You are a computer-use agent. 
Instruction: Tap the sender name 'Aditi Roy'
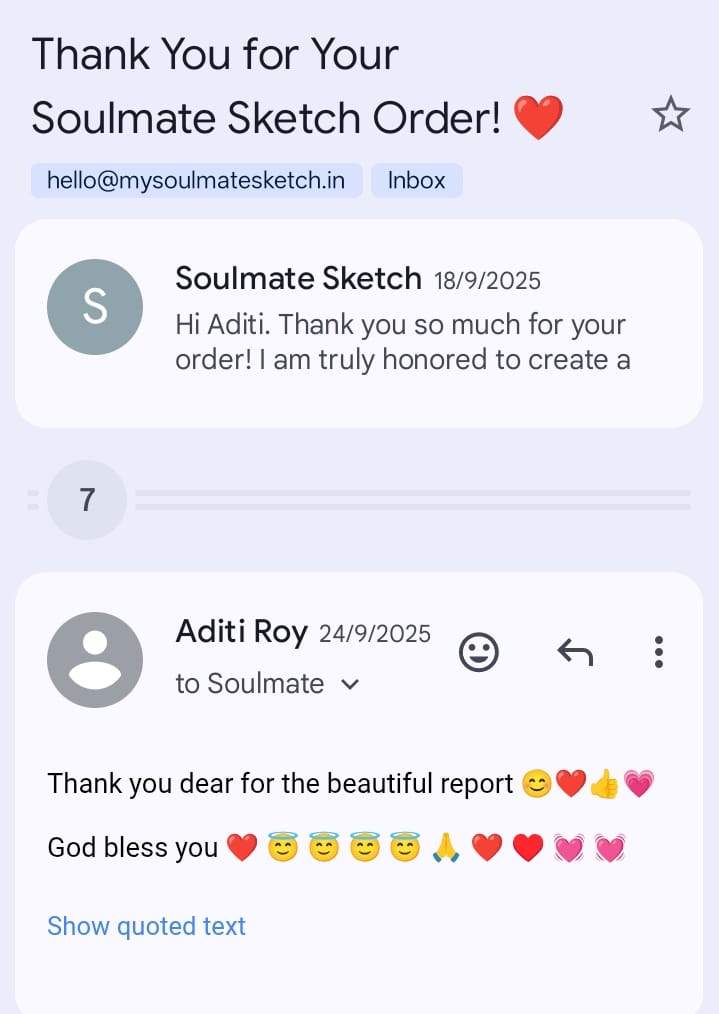point(241,631)
